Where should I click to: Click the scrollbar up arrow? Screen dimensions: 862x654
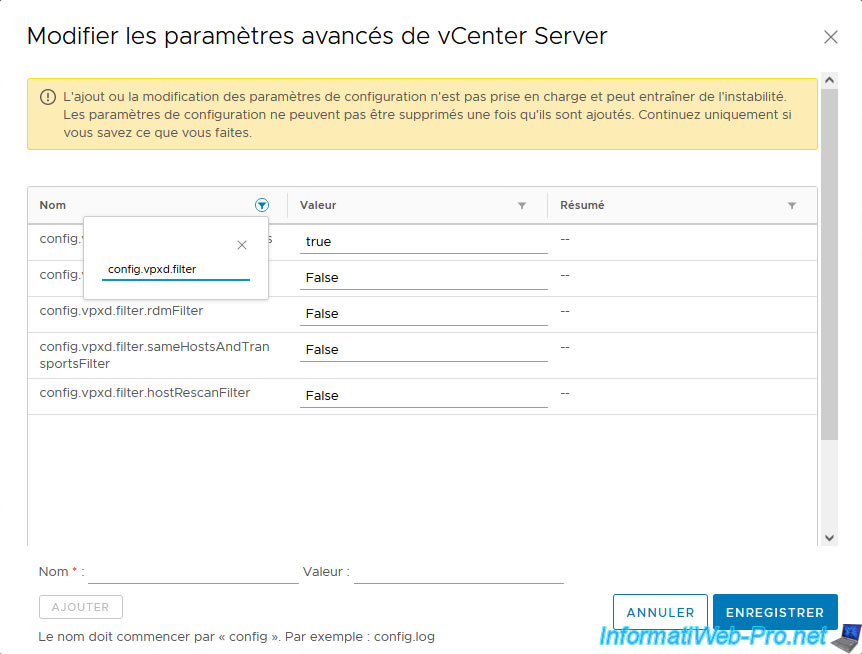tap(830, 80)
